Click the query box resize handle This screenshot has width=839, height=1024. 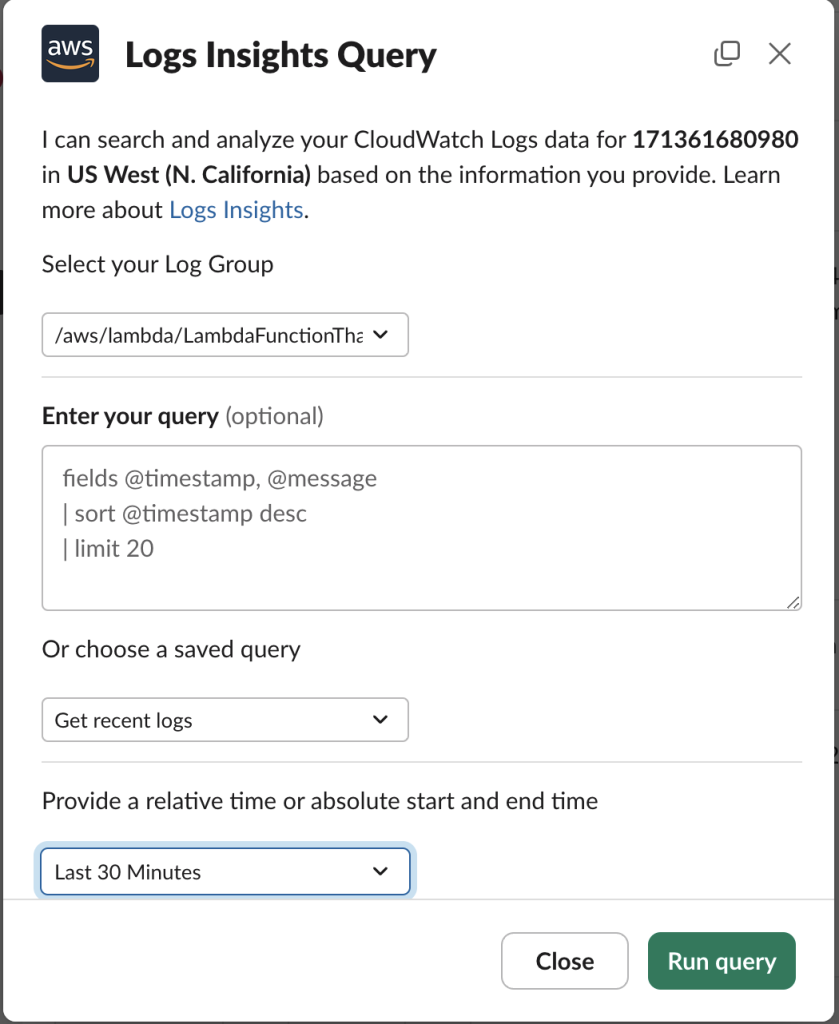point(795,602)
